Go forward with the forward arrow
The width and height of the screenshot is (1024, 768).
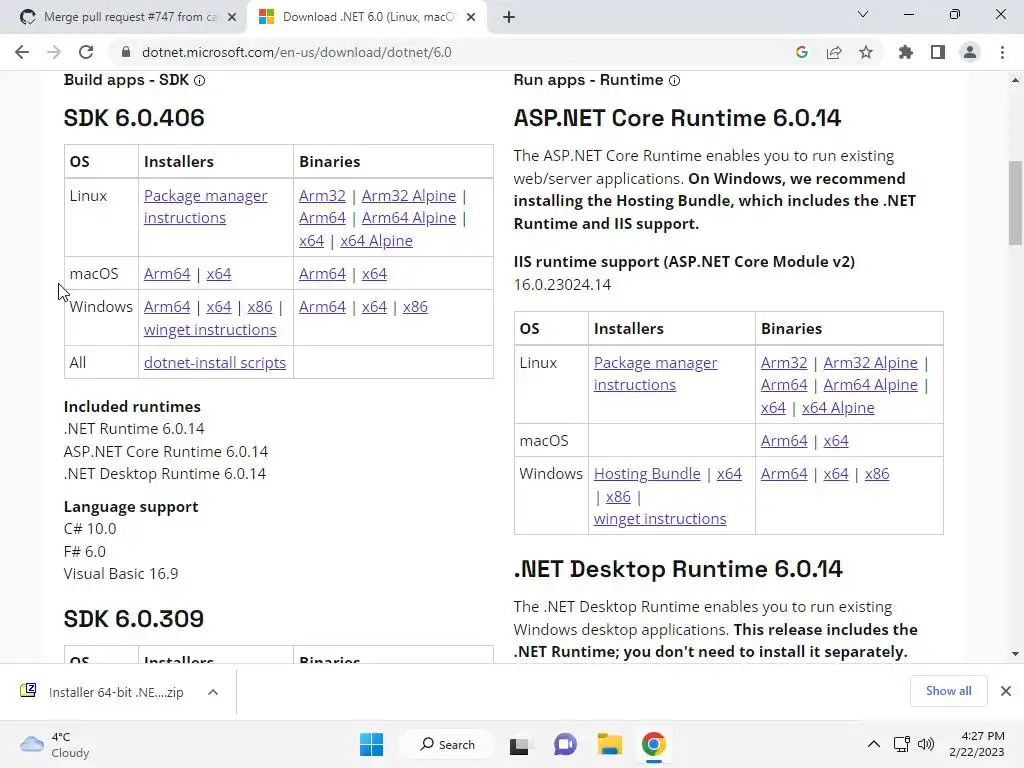[54, 52]
